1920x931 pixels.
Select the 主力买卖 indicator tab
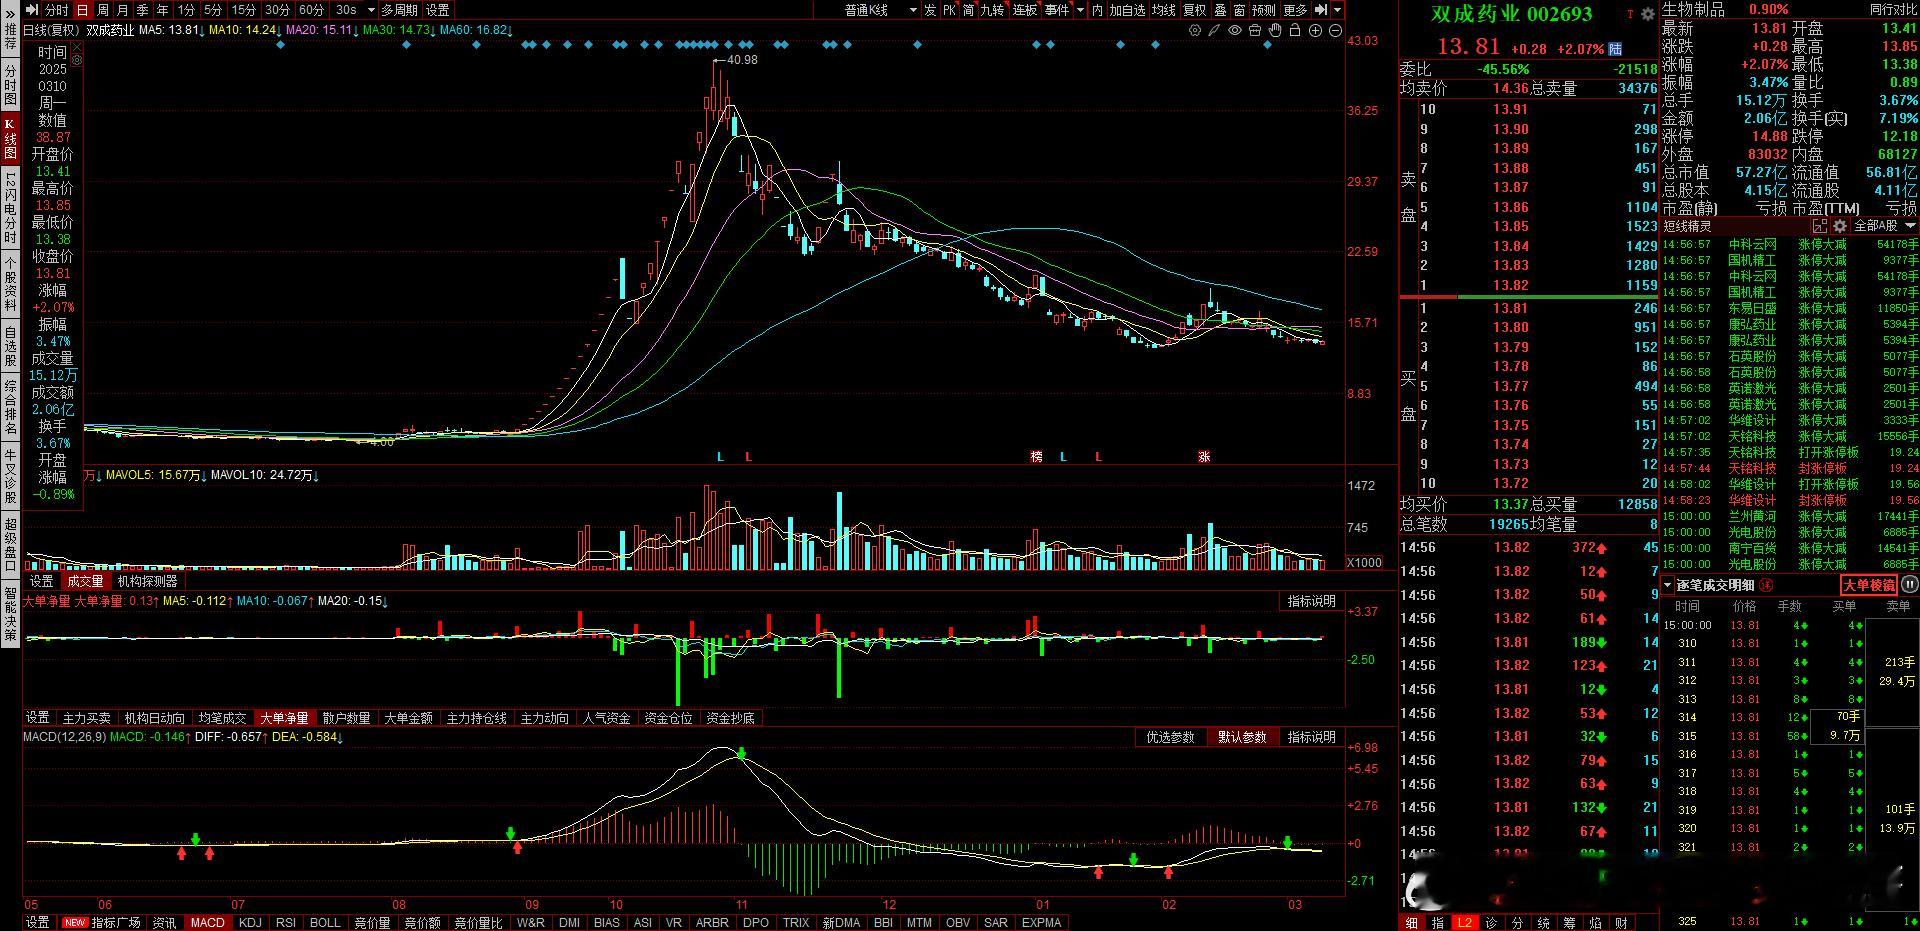click(x=87, y=718)
